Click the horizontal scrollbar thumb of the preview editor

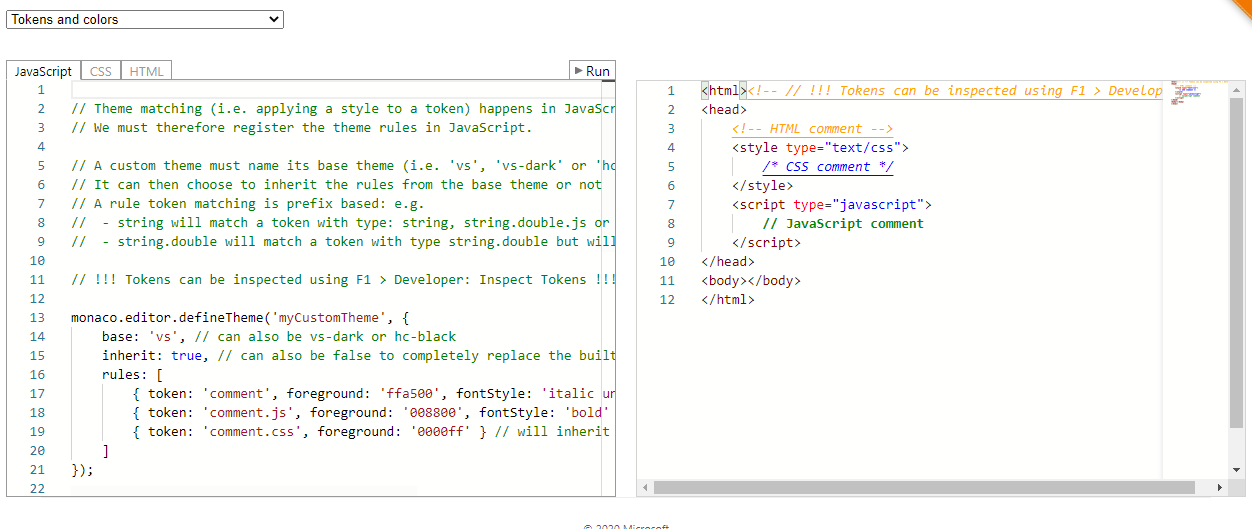coord(924,487)
